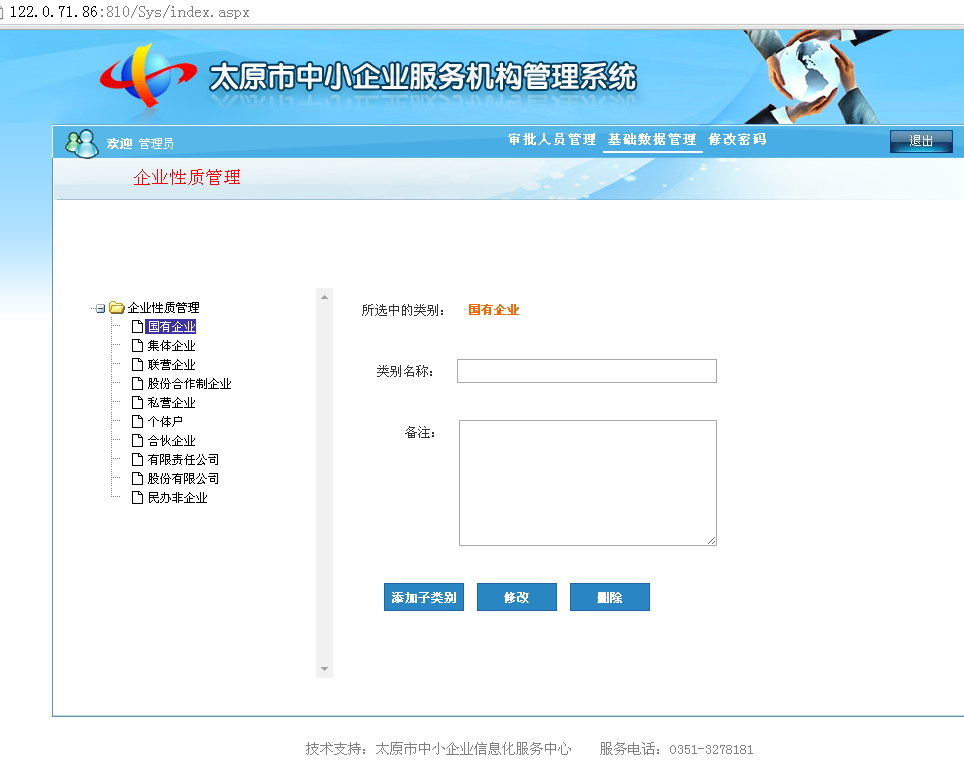Image resolution: width=964 pixels, height=772 pixels.
Task: Click the 企业性质管理 folder icon
Action: (117, 307)
